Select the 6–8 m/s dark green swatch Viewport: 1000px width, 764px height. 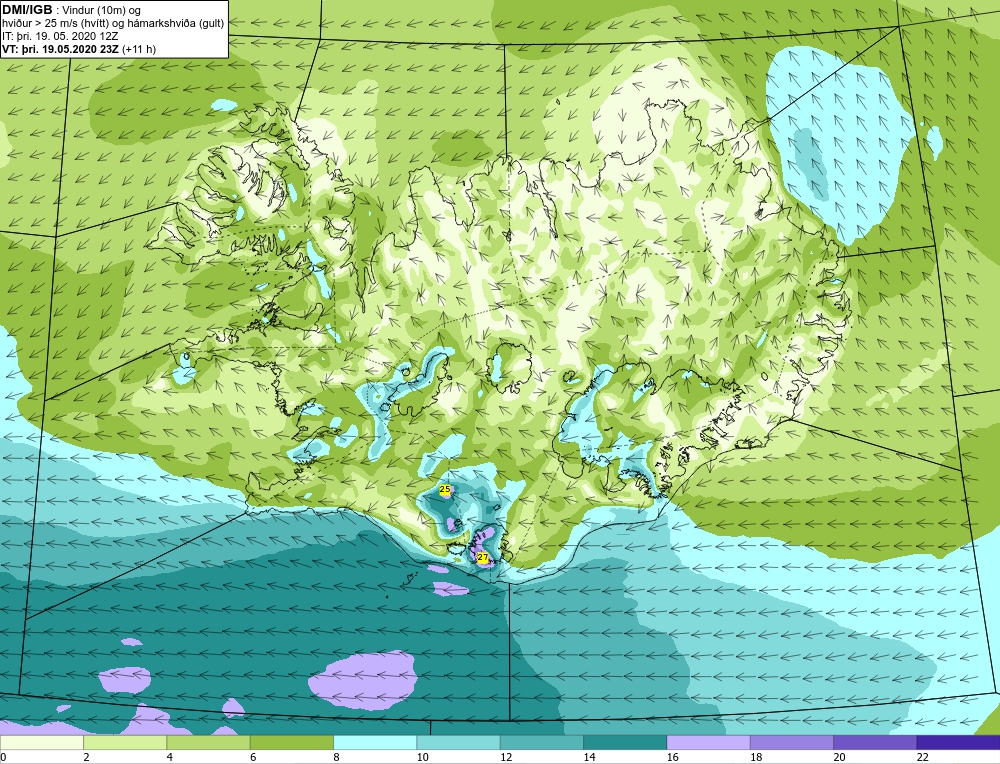[x=292, y=743]
